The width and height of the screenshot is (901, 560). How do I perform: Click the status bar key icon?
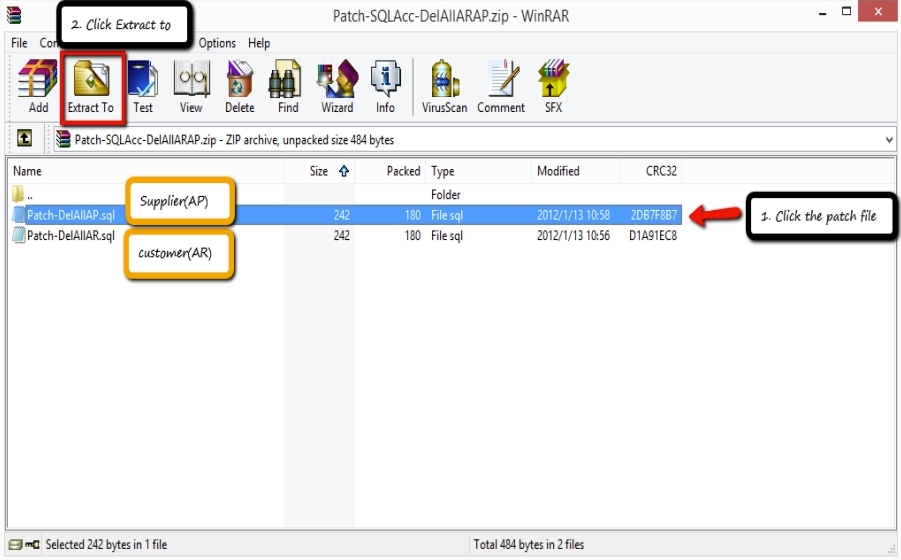pos(33,544)
